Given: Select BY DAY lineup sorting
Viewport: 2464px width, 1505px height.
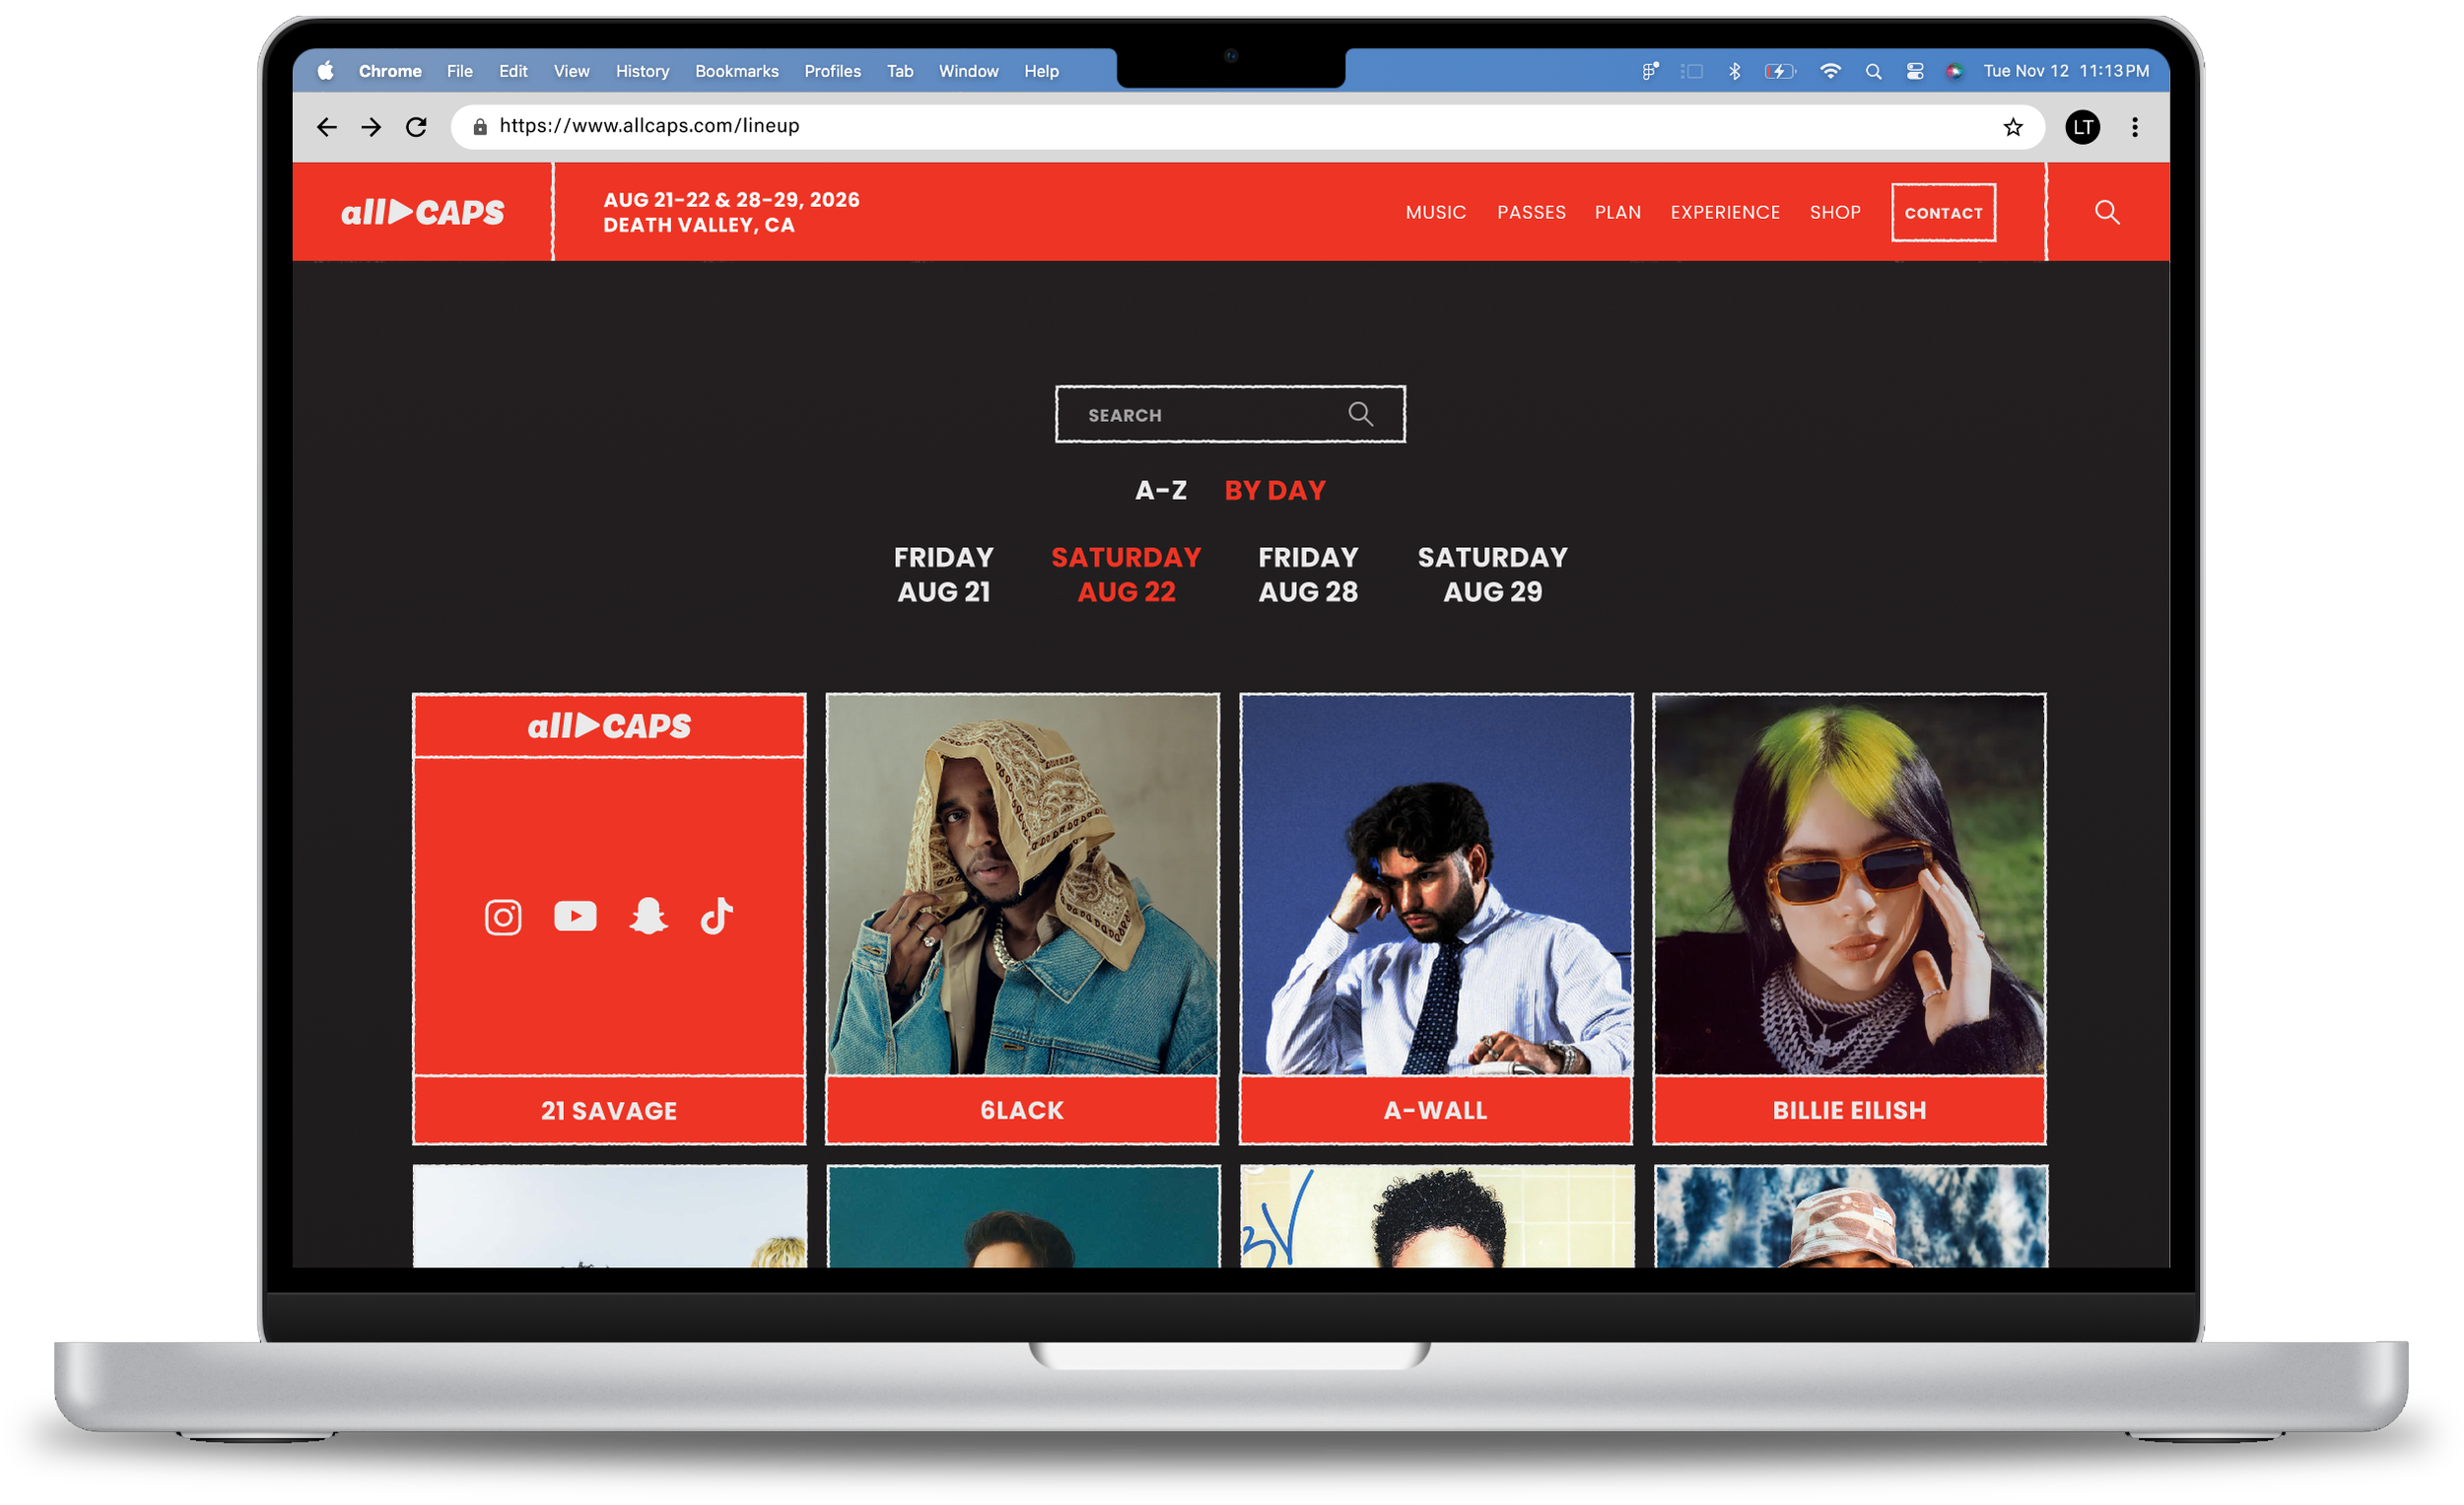Looking at the screenshot, I should 1274,490.
